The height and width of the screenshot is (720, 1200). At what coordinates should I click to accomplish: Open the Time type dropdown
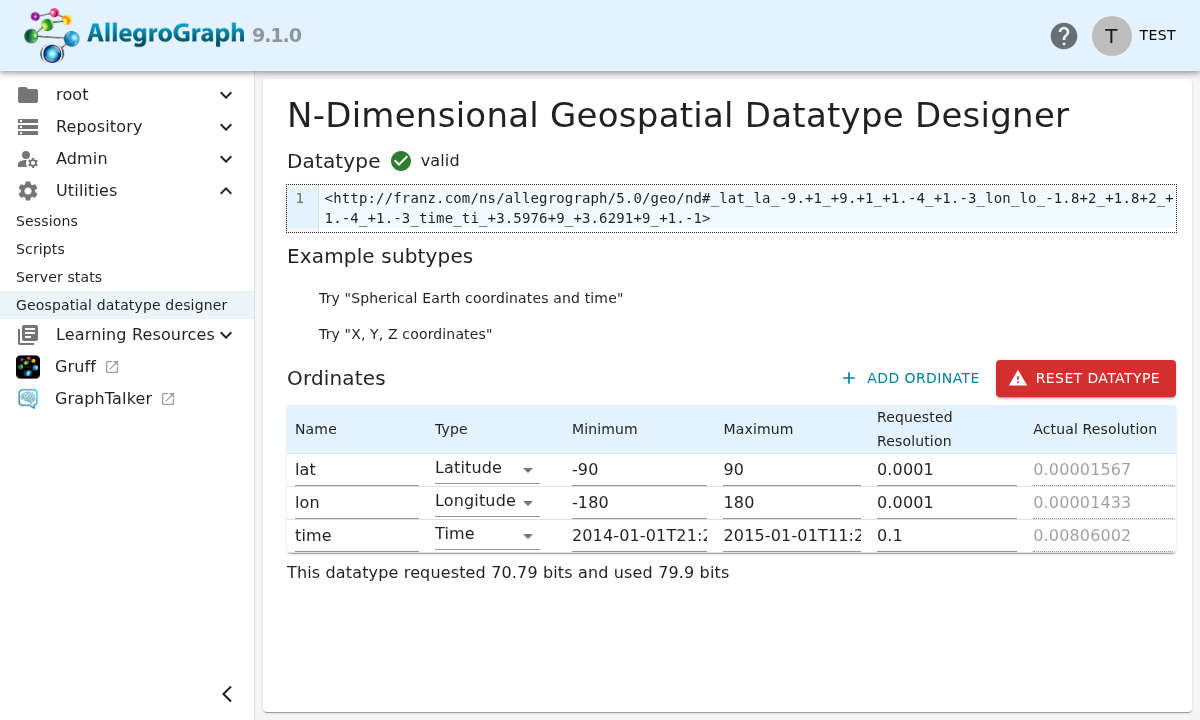487,535
